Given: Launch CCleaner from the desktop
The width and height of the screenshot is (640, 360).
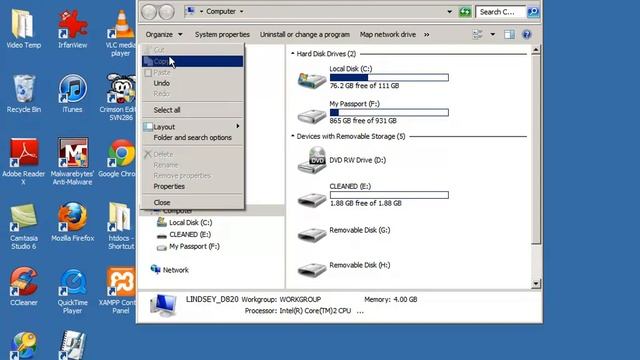Looking at the screenshot, I should [23, 286].
